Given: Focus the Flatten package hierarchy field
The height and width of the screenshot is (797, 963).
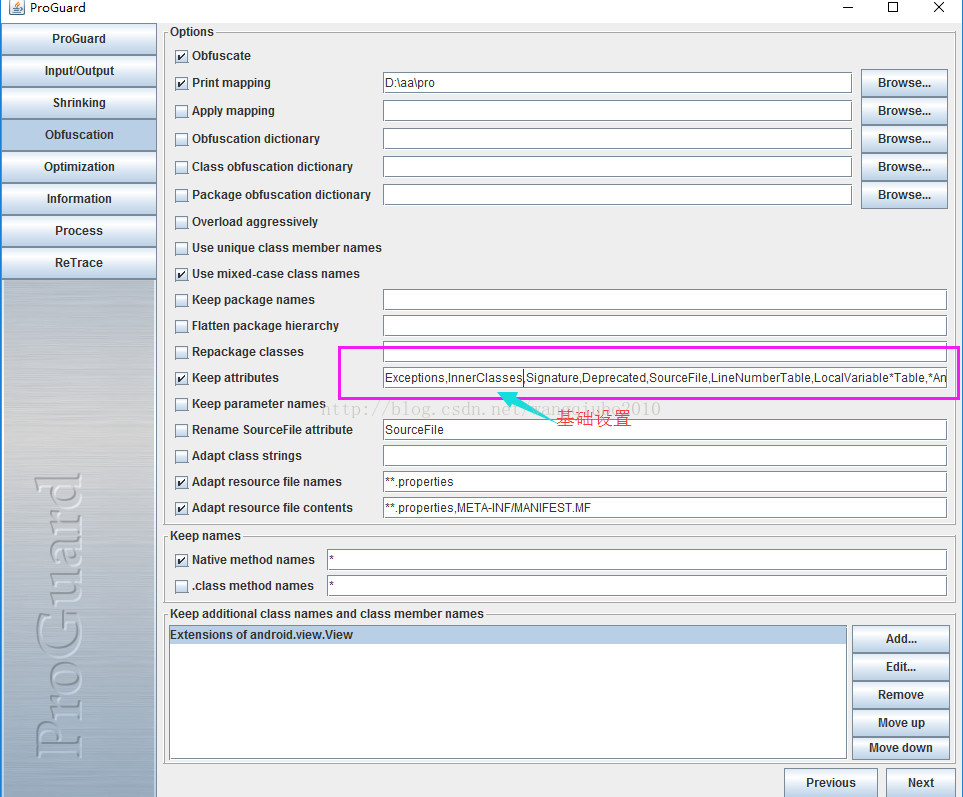Looking at the screenshot, I should (x=665, y=325).
